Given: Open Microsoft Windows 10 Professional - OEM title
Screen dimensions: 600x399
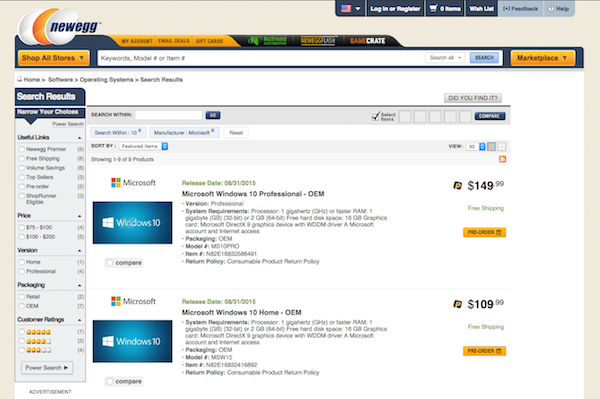Looking at the screenshot, I should pyautogui.click(x=253, y=194).
